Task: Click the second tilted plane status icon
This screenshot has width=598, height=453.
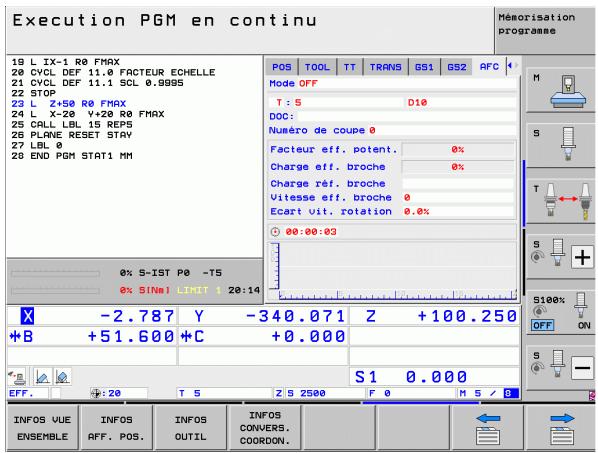Action: point(62,377)
